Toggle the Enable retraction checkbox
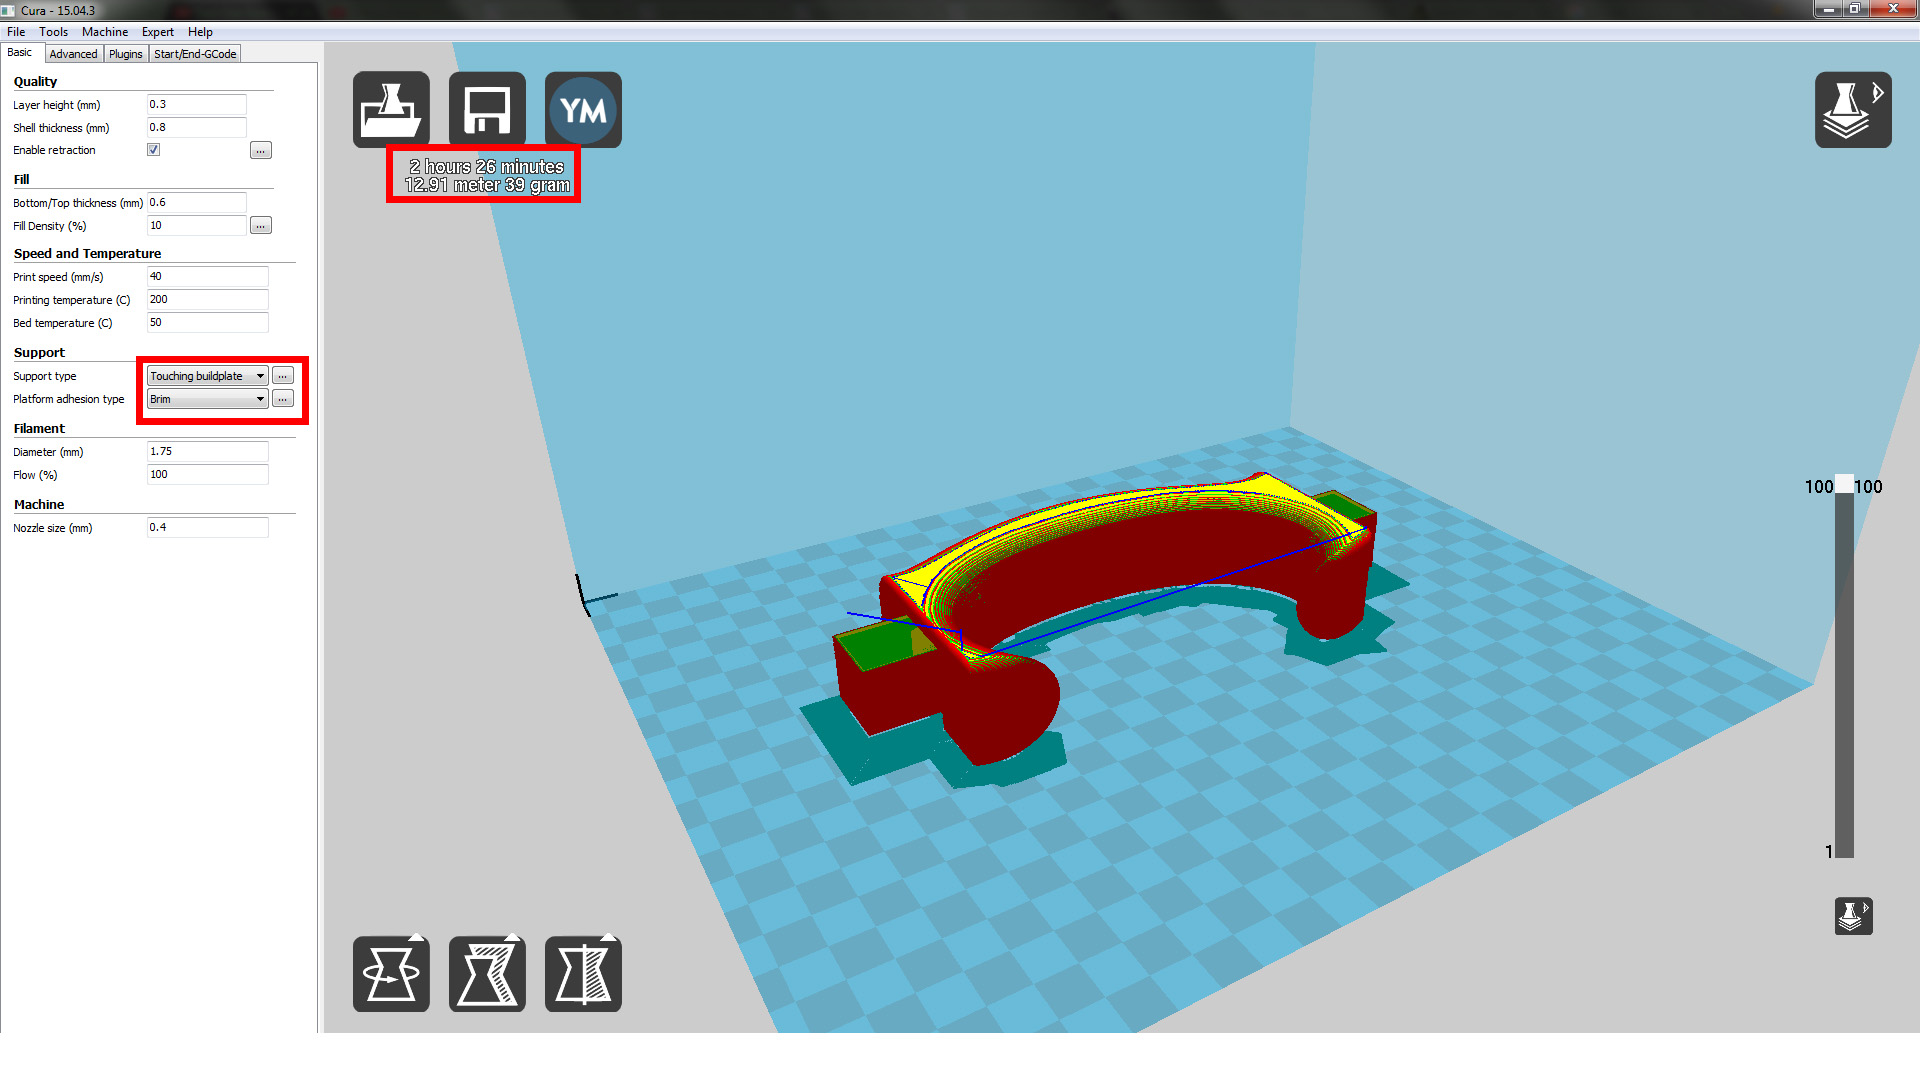This screenshot has width=1920, height=1080. [x=153, y=149]
